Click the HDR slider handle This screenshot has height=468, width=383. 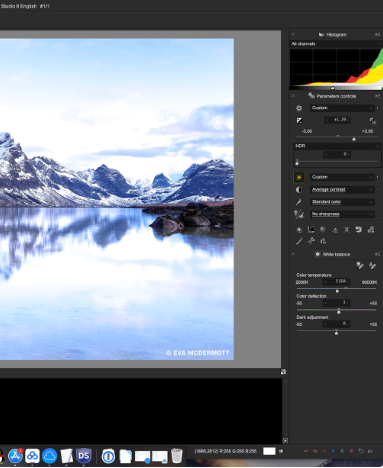pos(297,163)
